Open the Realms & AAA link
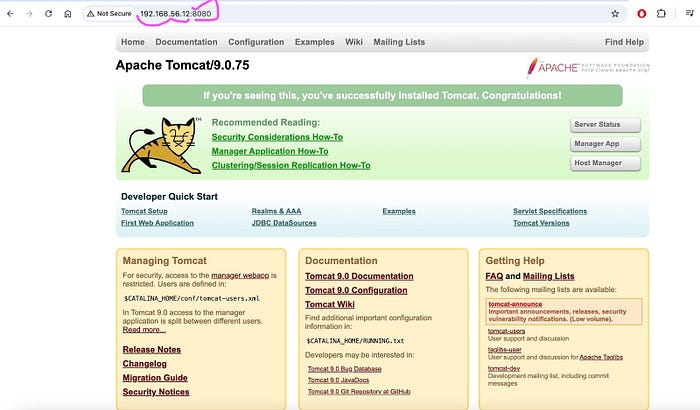 276,211
